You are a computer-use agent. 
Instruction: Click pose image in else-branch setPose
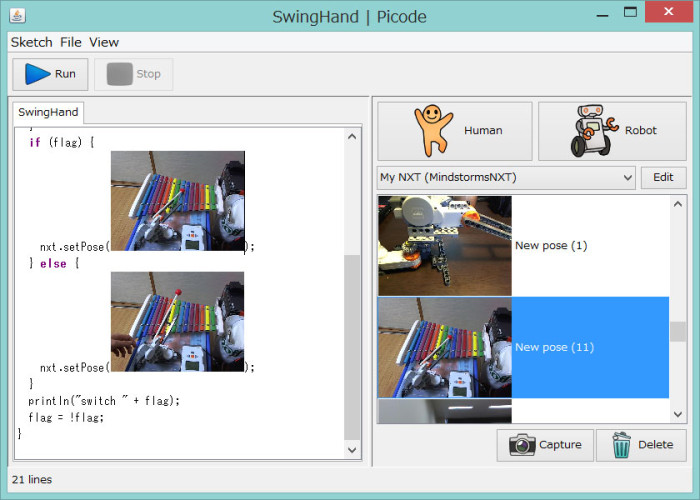(177, 321)
